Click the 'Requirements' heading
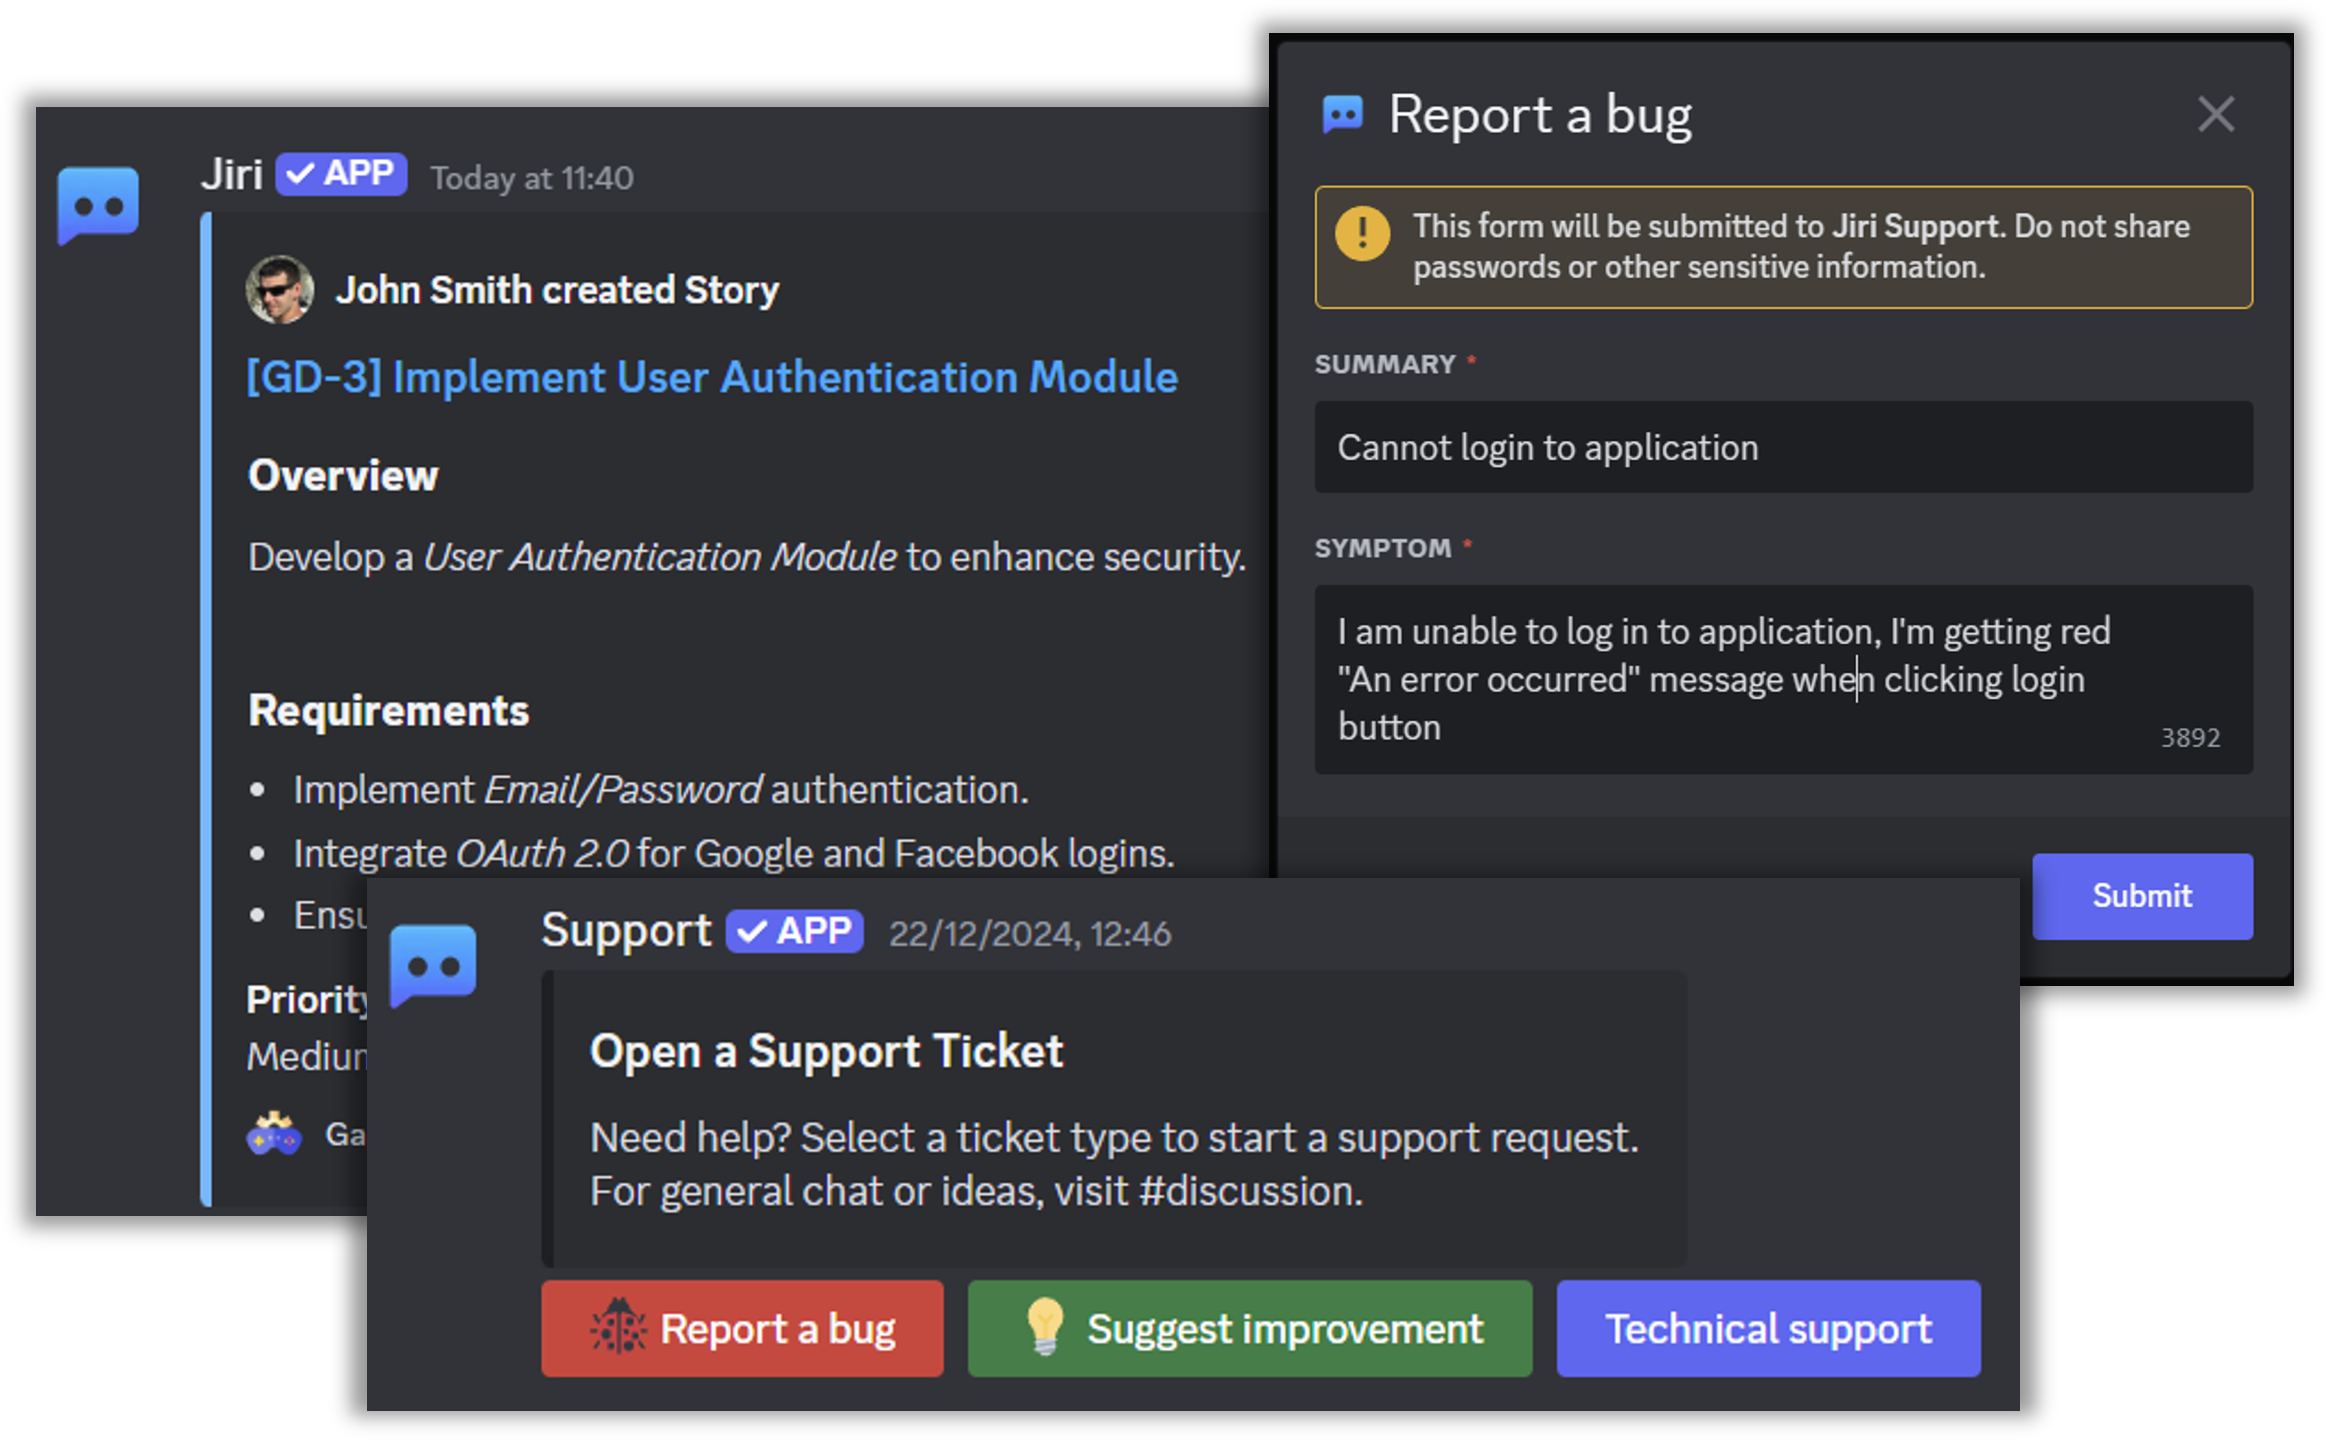This screenshot has height=1440, width=2328. 389,710
